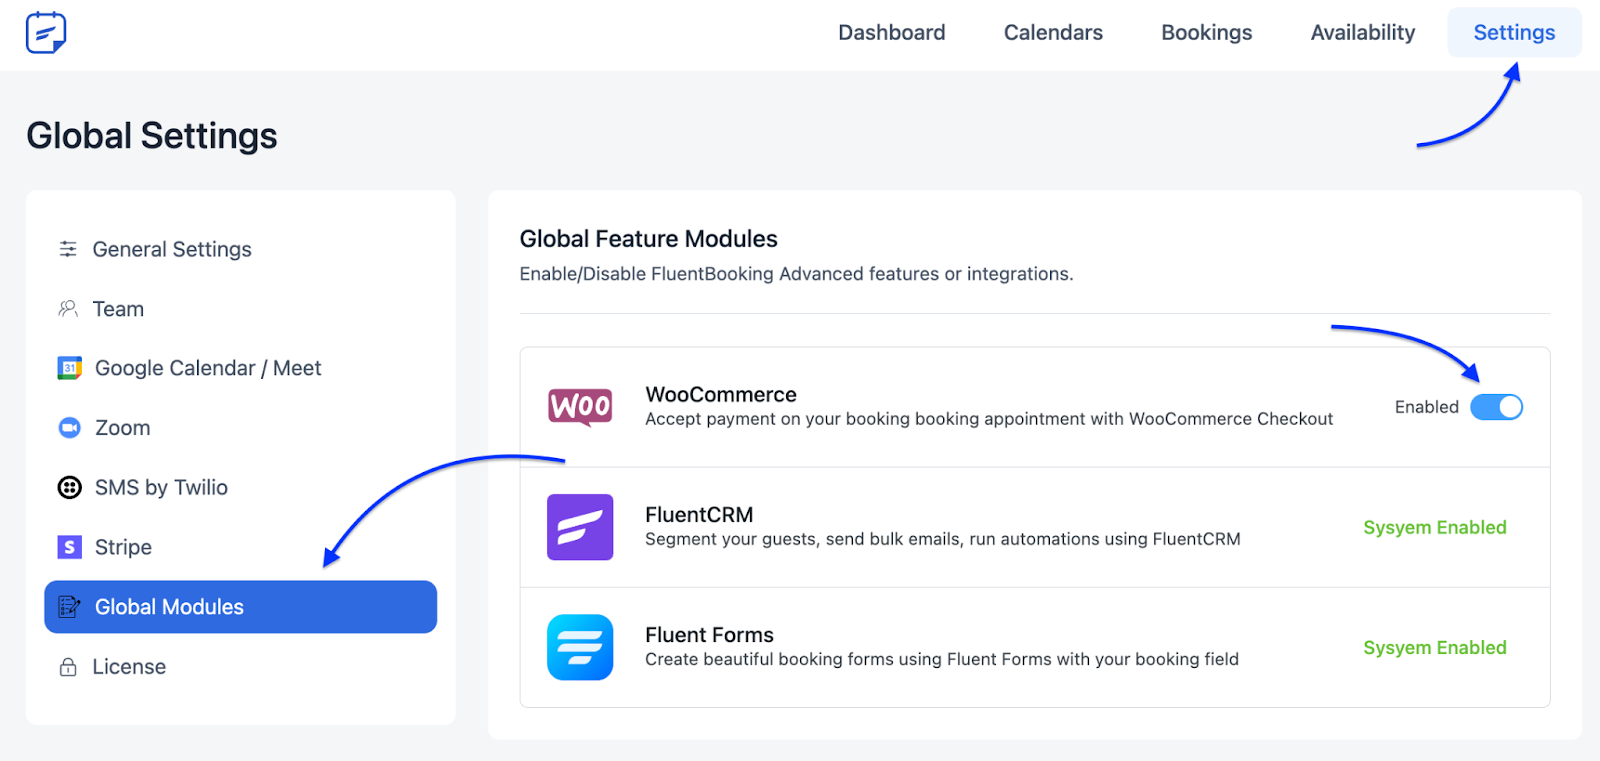Open SMS by Twilio settings
Image resolution: width=1600 pixels, height=761 pixels.
click(x=161, y=488)
